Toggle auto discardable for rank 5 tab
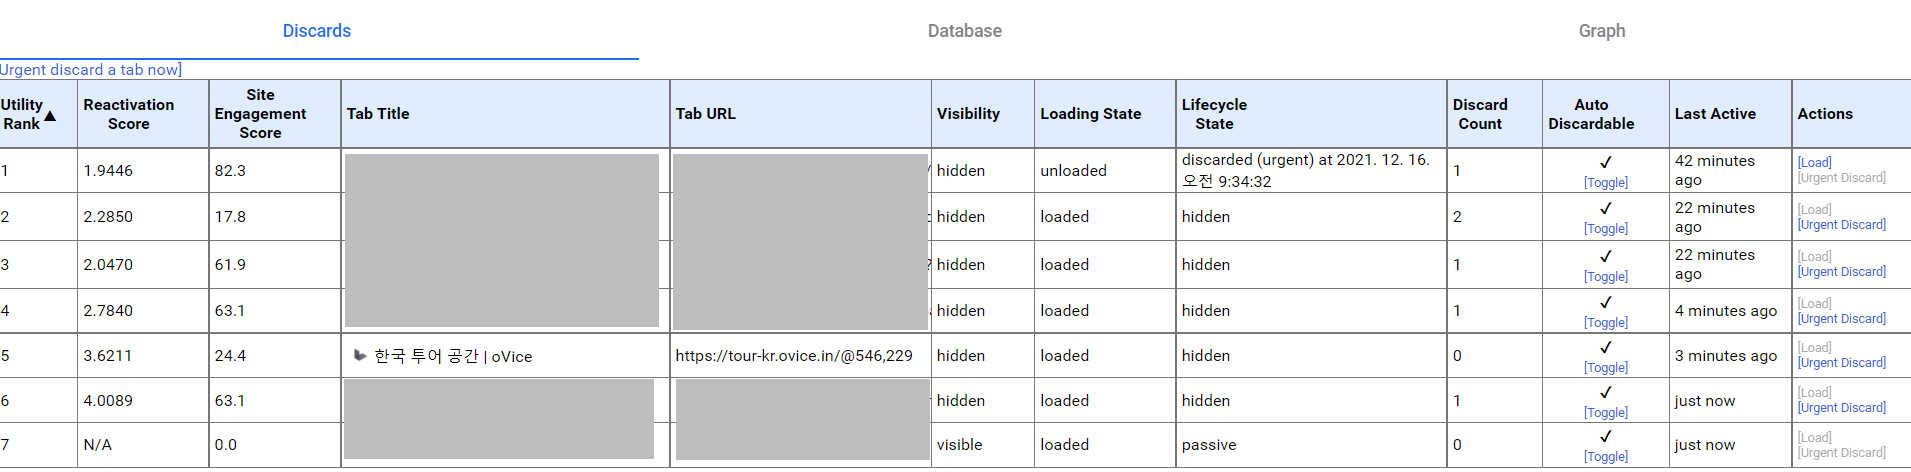The width and height of the screenshot is (1911, 472). click(1606, 368)
